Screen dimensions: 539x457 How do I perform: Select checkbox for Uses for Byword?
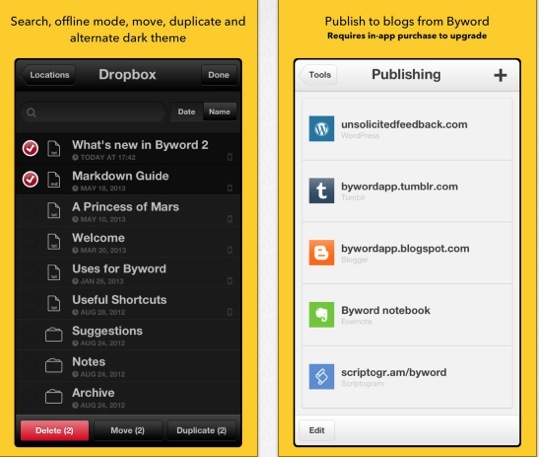30,272
